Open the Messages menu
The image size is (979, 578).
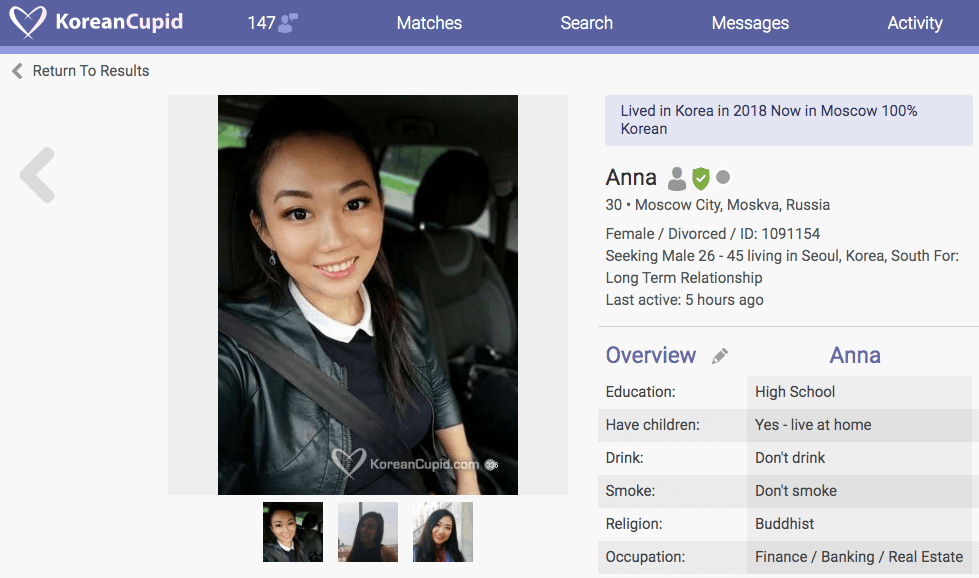click(750, 23)
